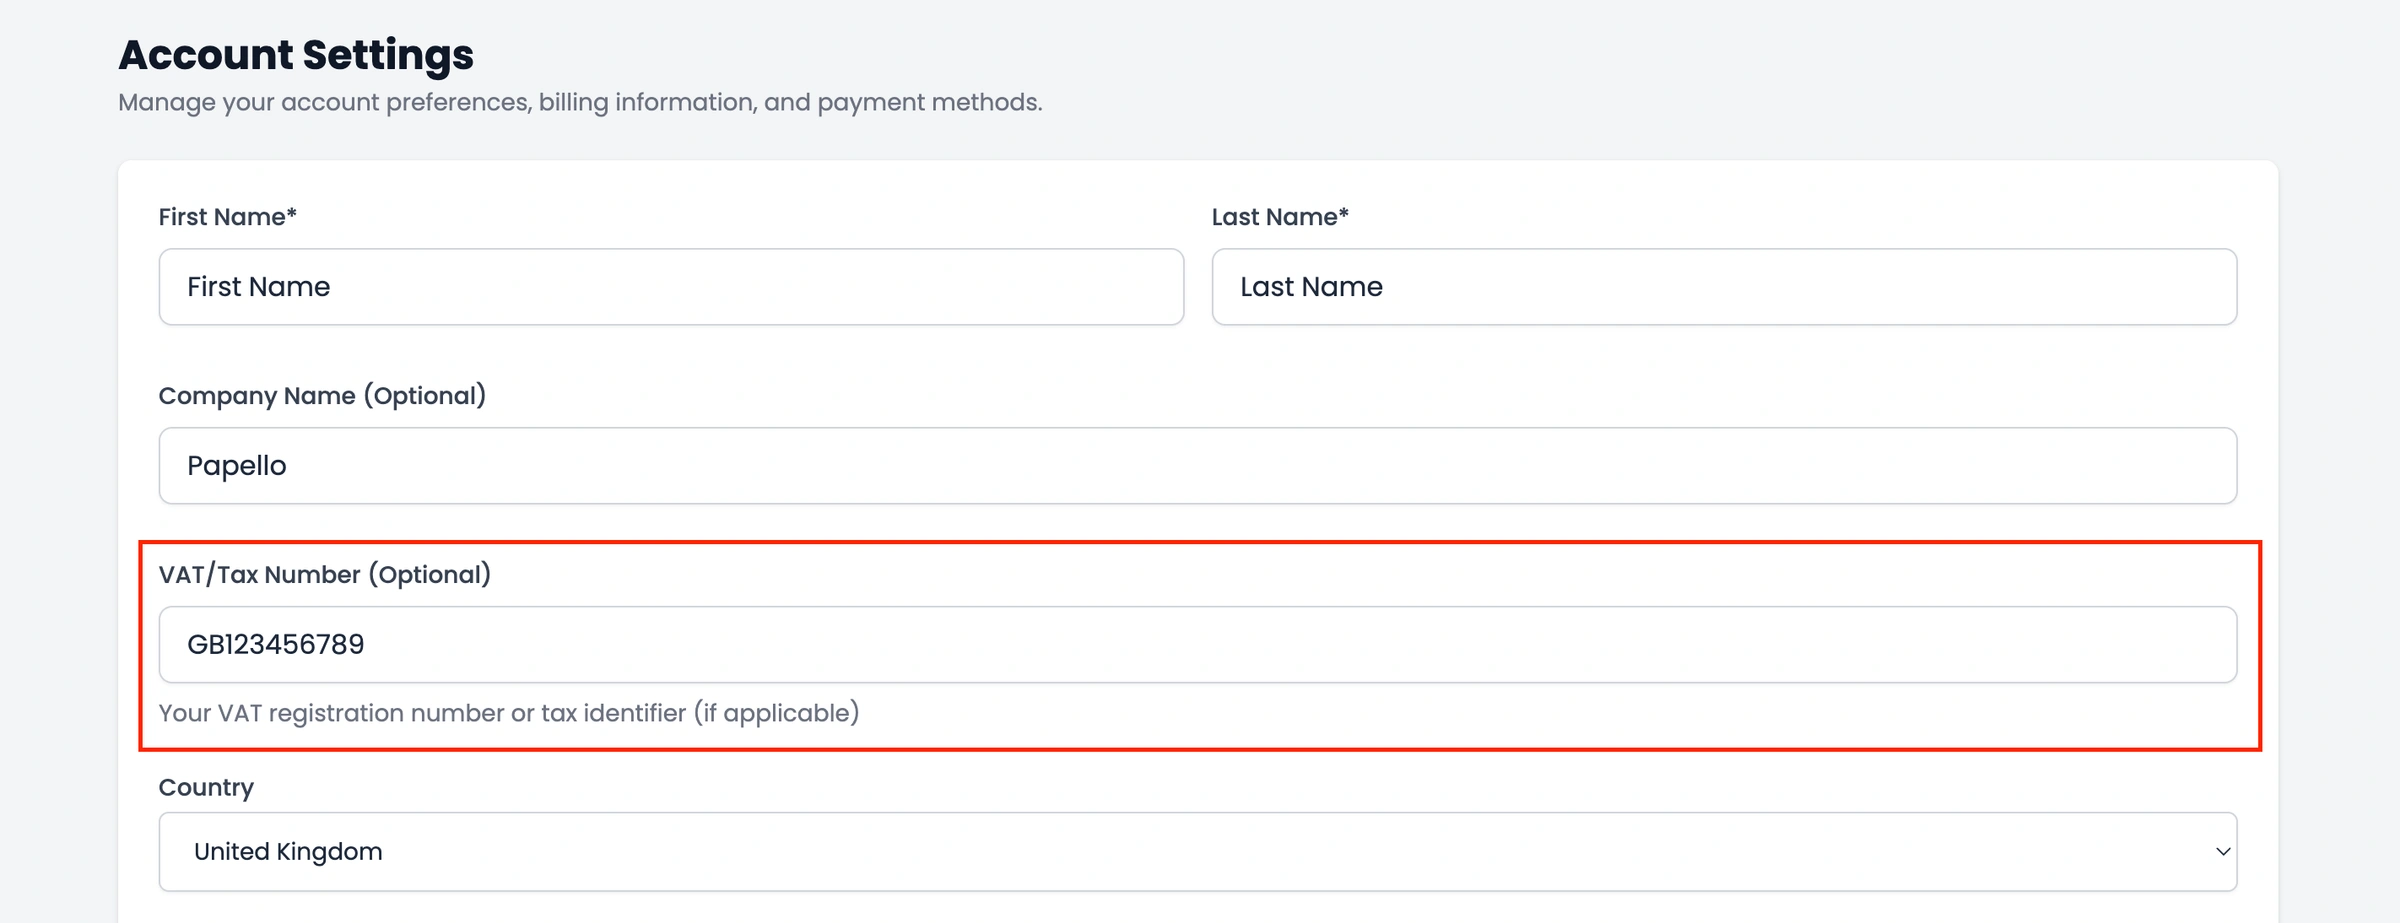Image resolution: width=2400 pixels, height=923 pixels.
Task: Select the VAT/Tax Number input field
Action: tap(1197, 645)
